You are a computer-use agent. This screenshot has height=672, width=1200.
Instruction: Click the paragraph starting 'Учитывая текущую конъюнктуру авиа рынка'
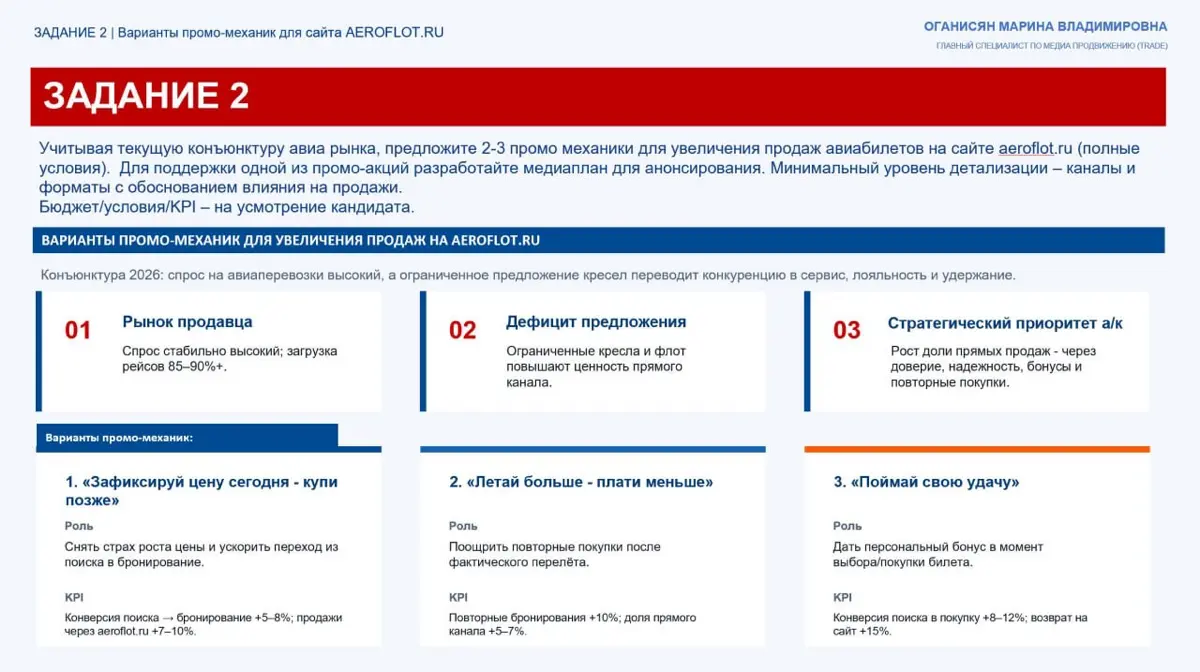[588, 167]
